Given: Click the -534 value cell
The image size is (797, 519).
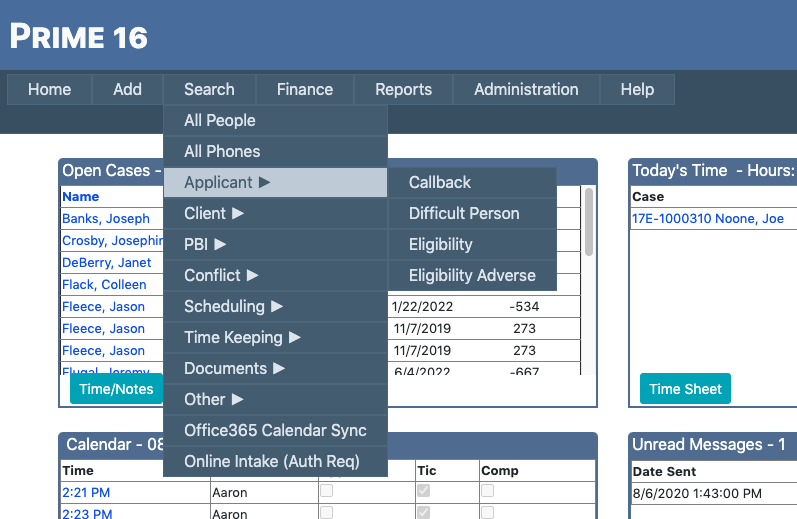Looking at the screenshot, I should [524, 307].
